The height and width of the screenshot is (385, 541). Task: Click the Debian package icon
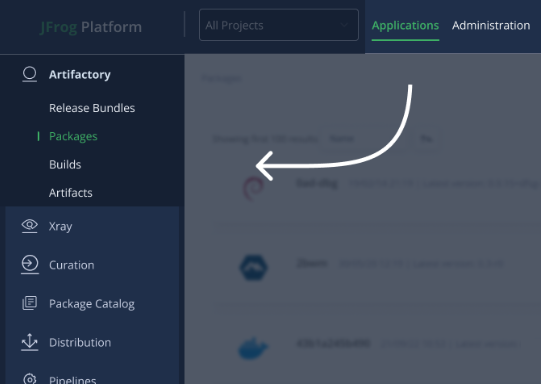click(x=254, y=188)
